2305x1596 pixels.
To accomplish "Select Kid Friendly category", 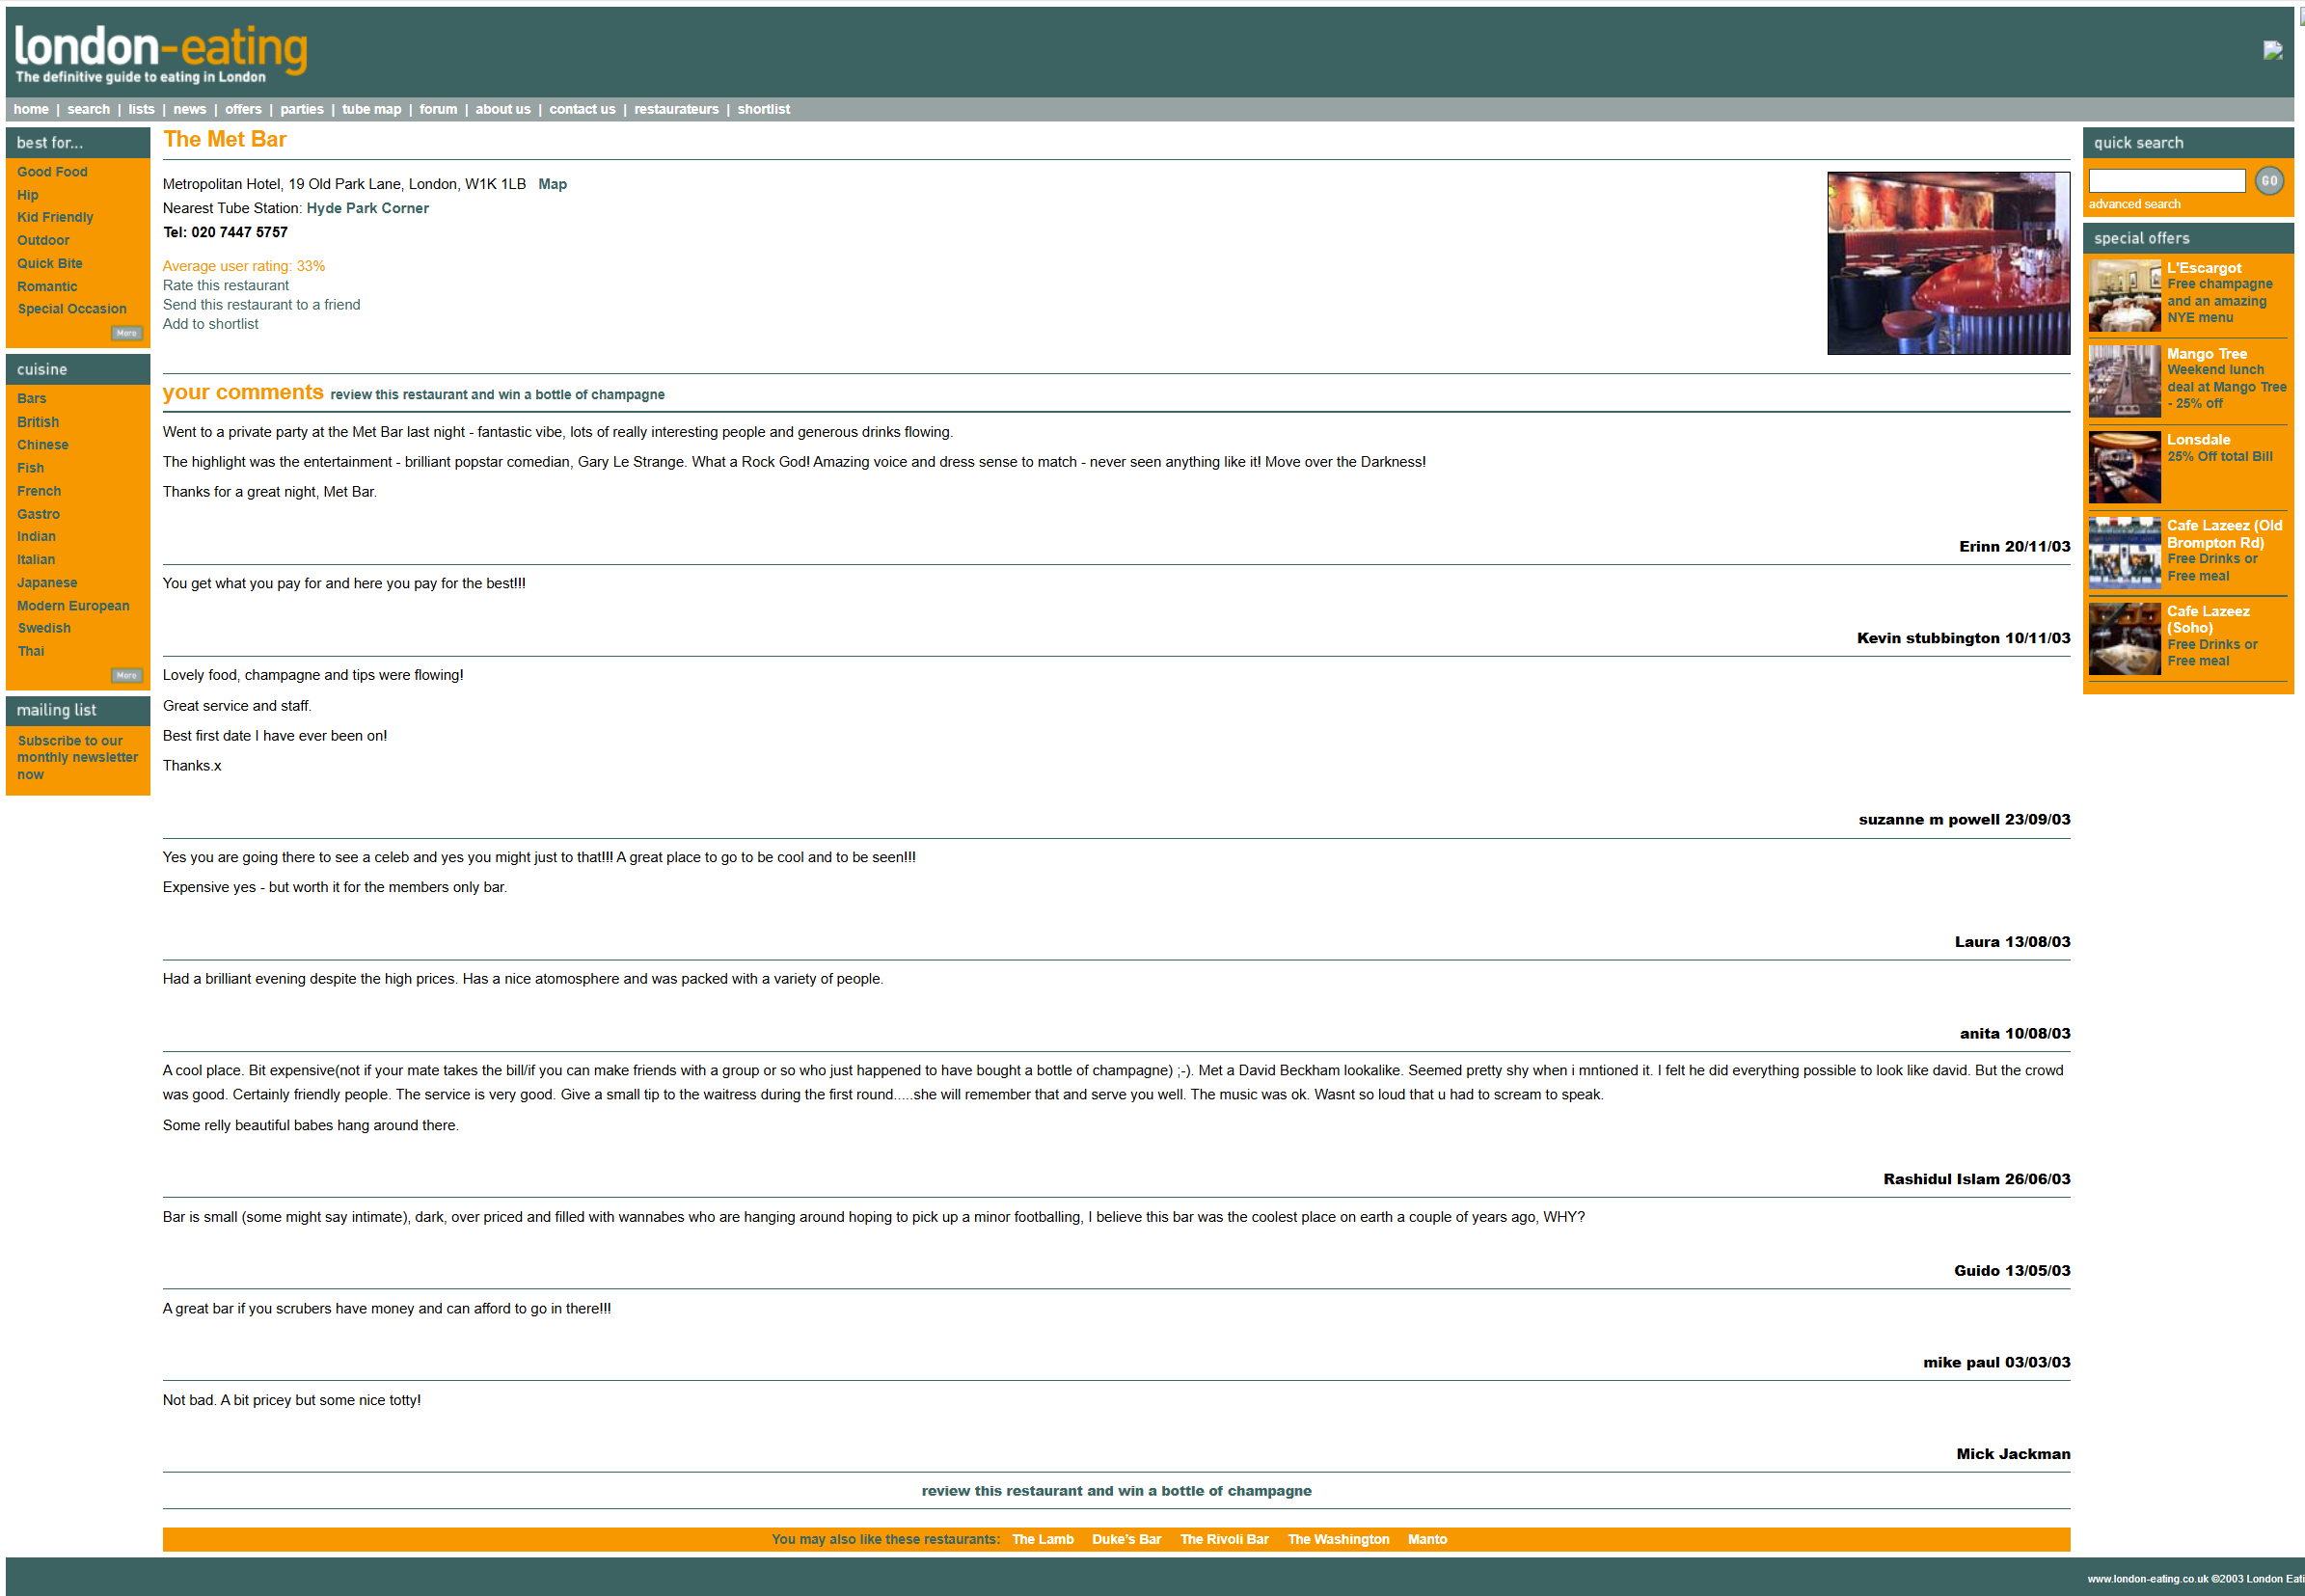I will tap(55, 217).
